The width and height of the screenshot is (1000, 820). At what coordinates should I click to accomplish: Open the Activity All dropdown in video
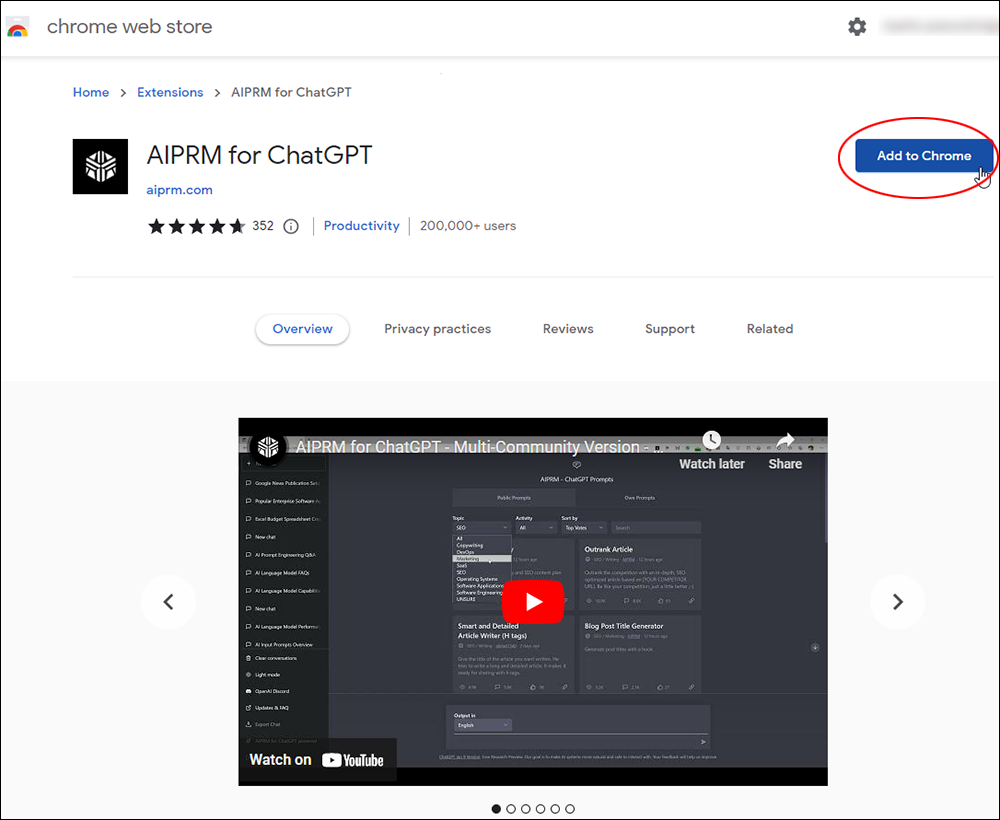[536, 528]
